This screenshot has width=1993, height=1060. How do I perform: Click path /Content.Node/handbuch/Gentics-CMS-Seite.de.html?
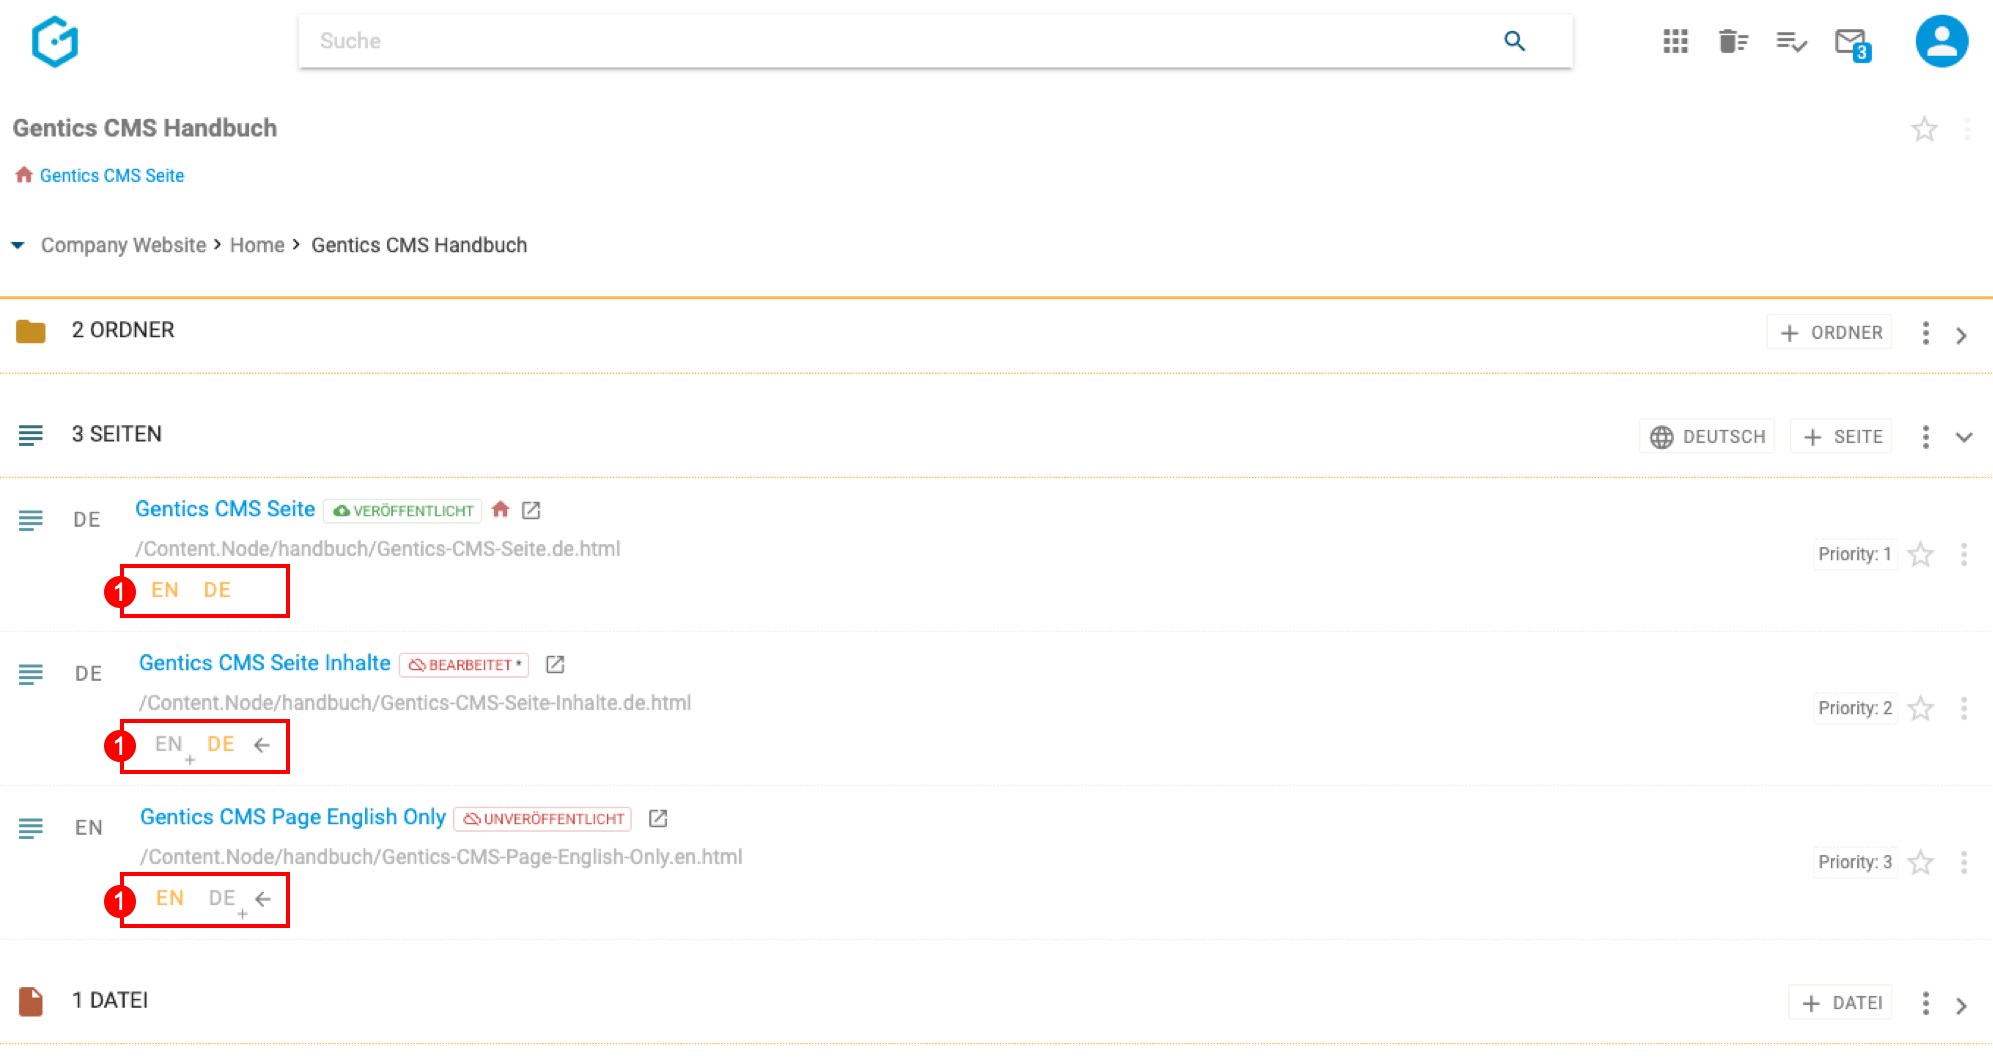pyautogui.click(x=378, y=549)
